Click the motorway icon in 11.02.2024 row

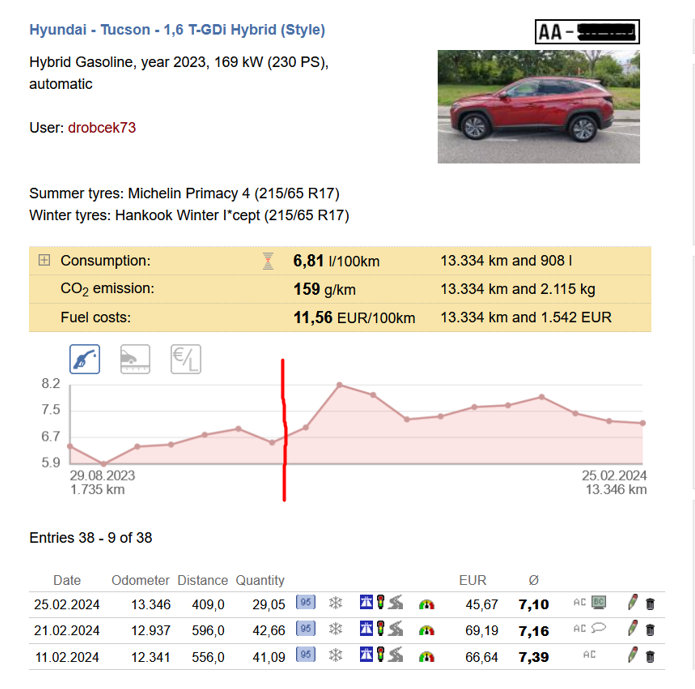[366, 654]
